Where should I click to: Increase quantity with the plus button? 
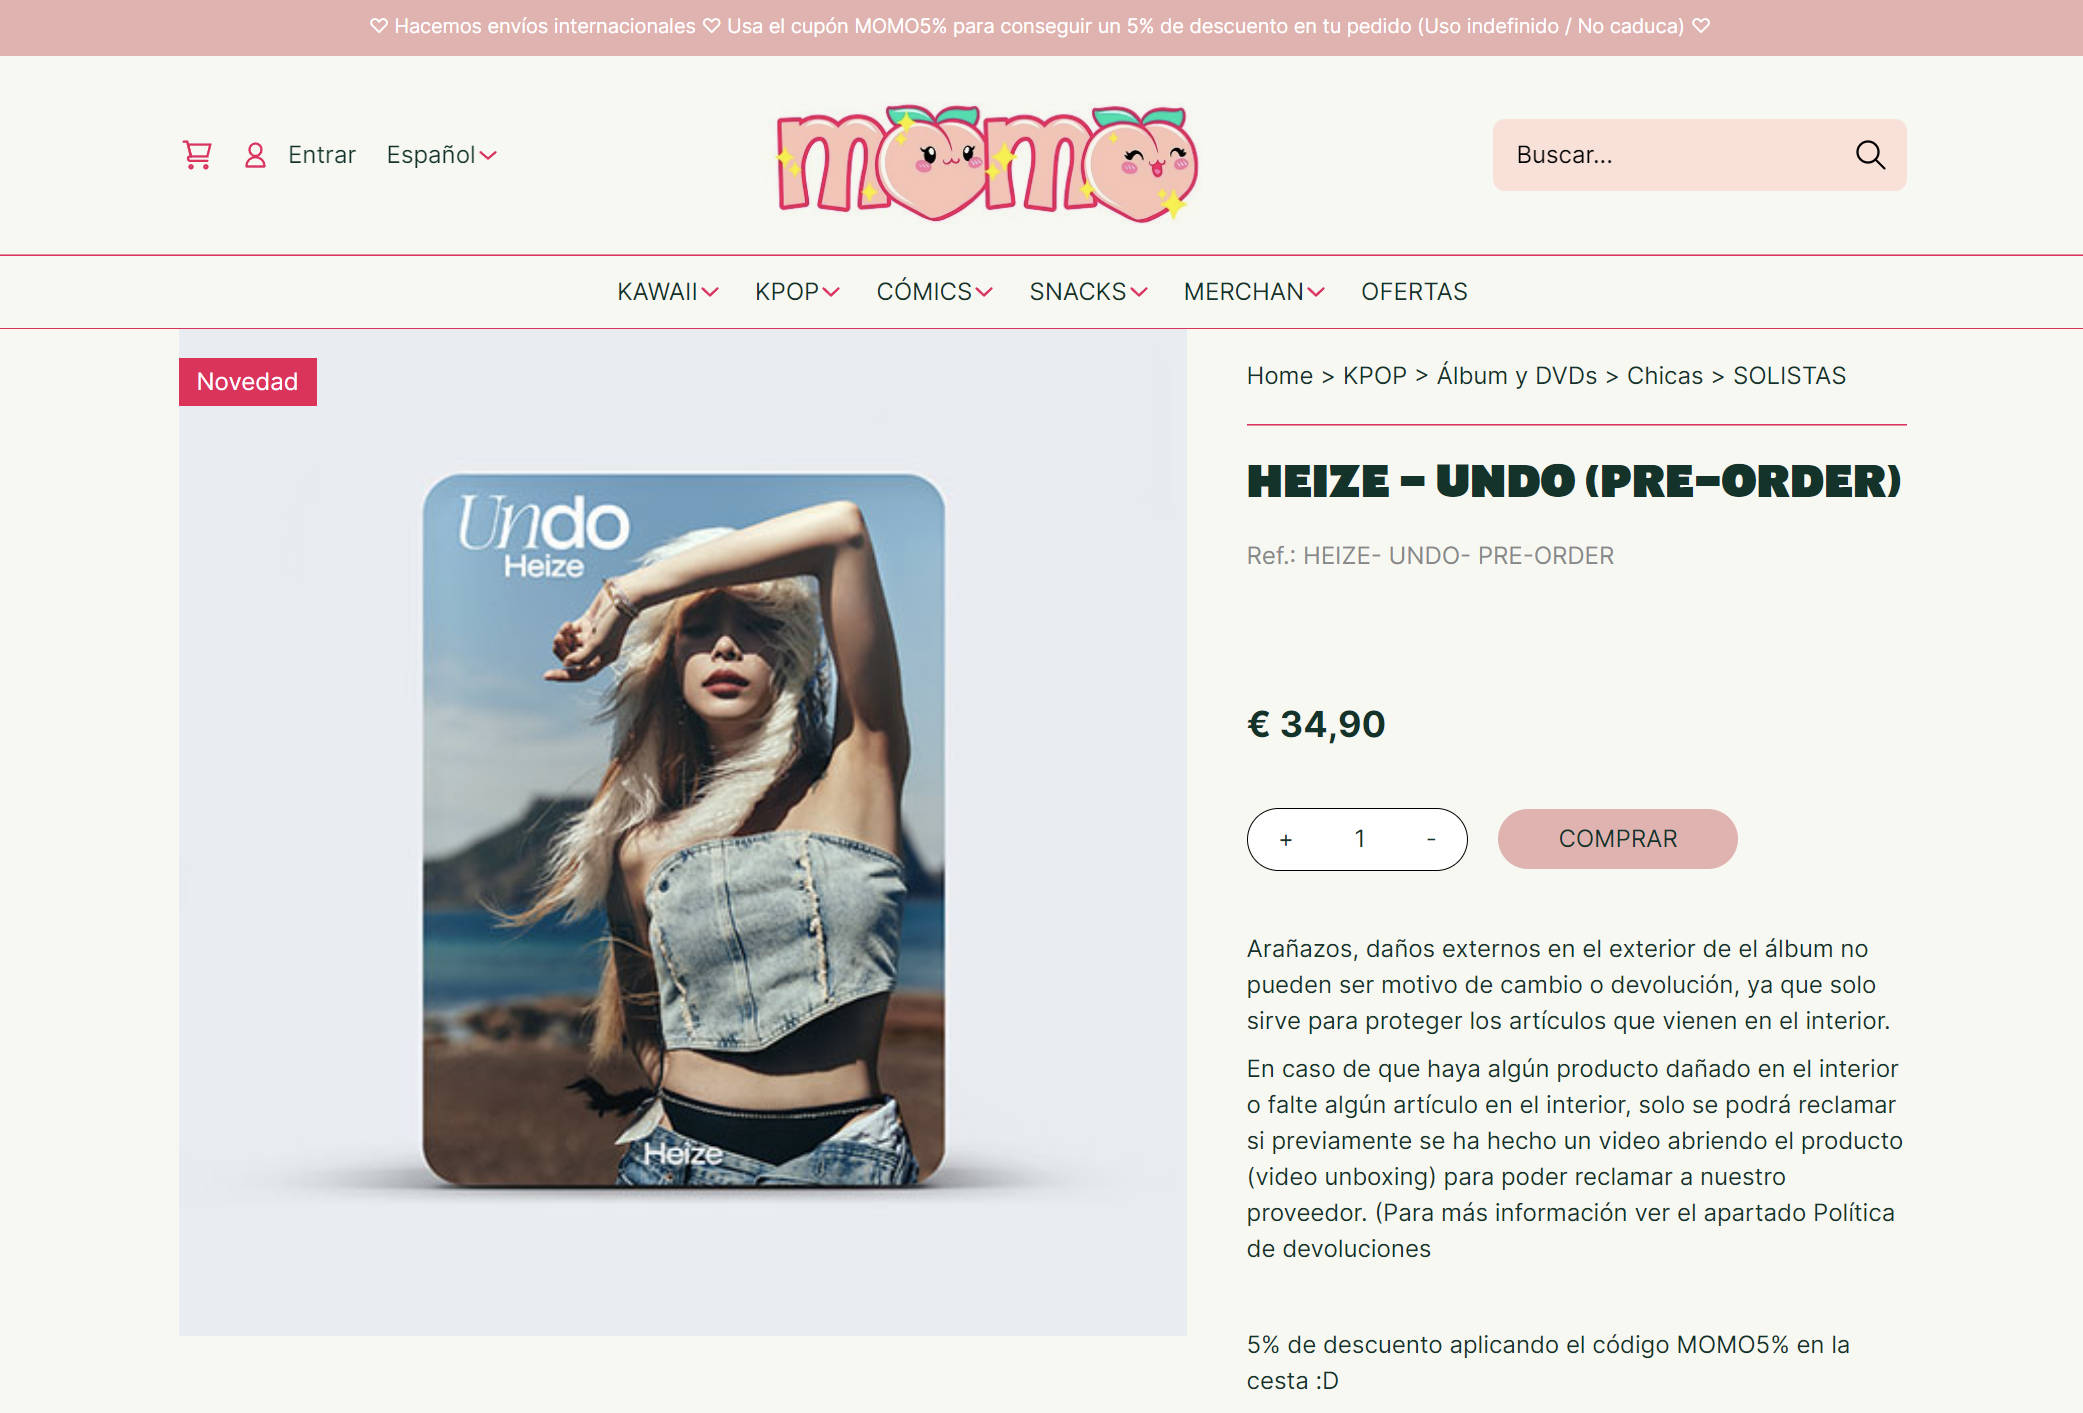click(1286, 840)
